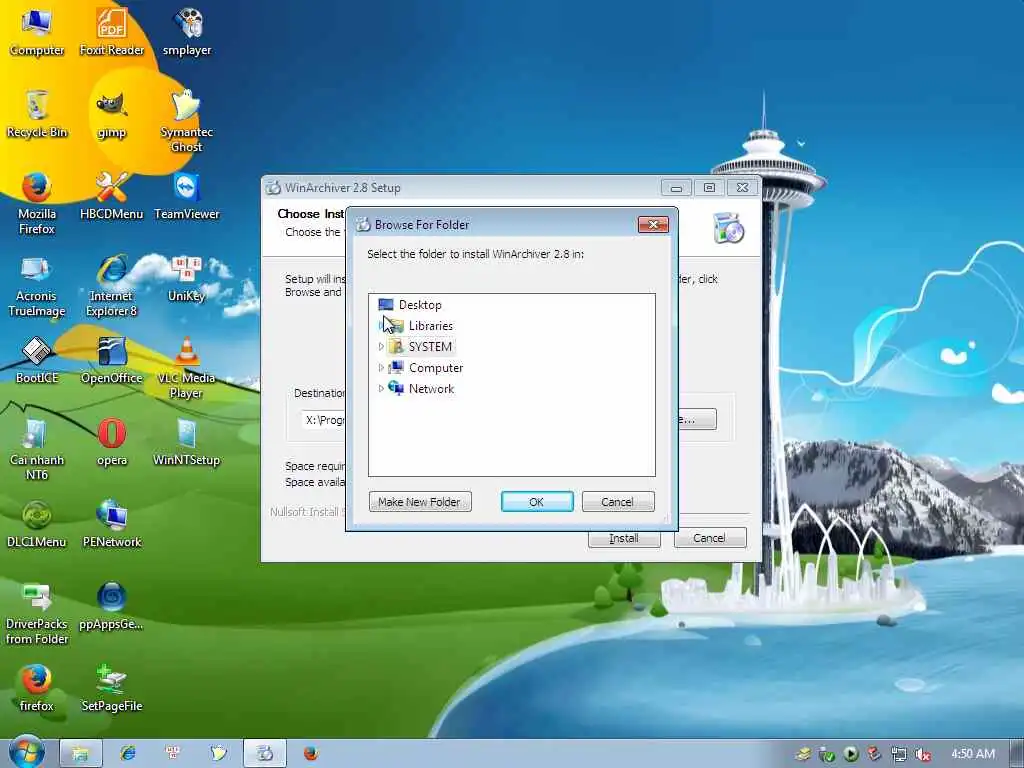Screen dimensions: 1024x768
Task: Select the DLC1Menu desktop icon
Action: pos(37,524)
